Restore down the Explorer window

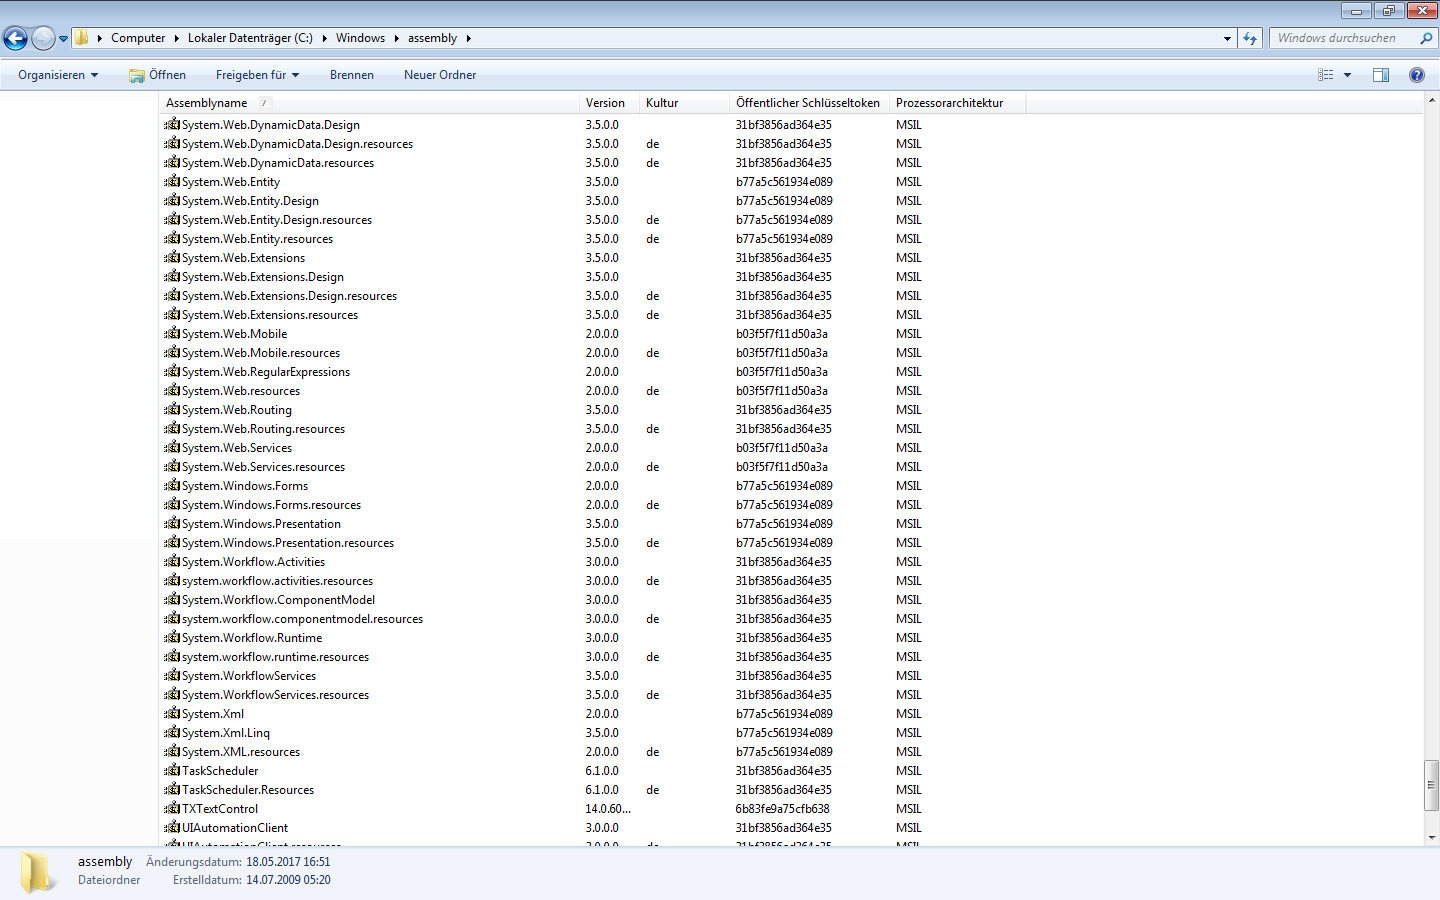pyautogui.click(x=1388, y=11)
